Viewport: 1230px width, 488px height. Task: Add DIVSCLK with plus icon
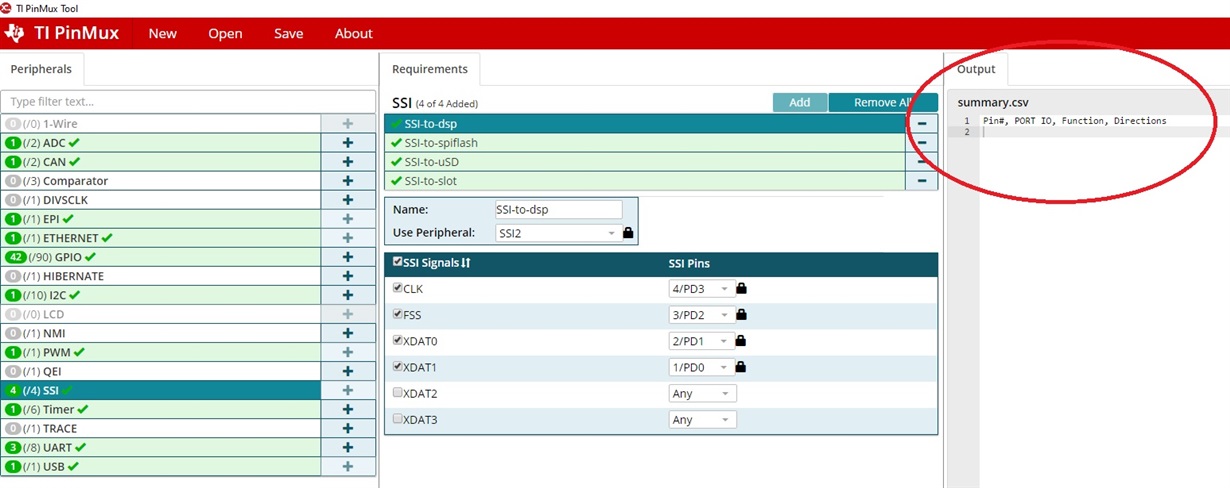(348, 200)
